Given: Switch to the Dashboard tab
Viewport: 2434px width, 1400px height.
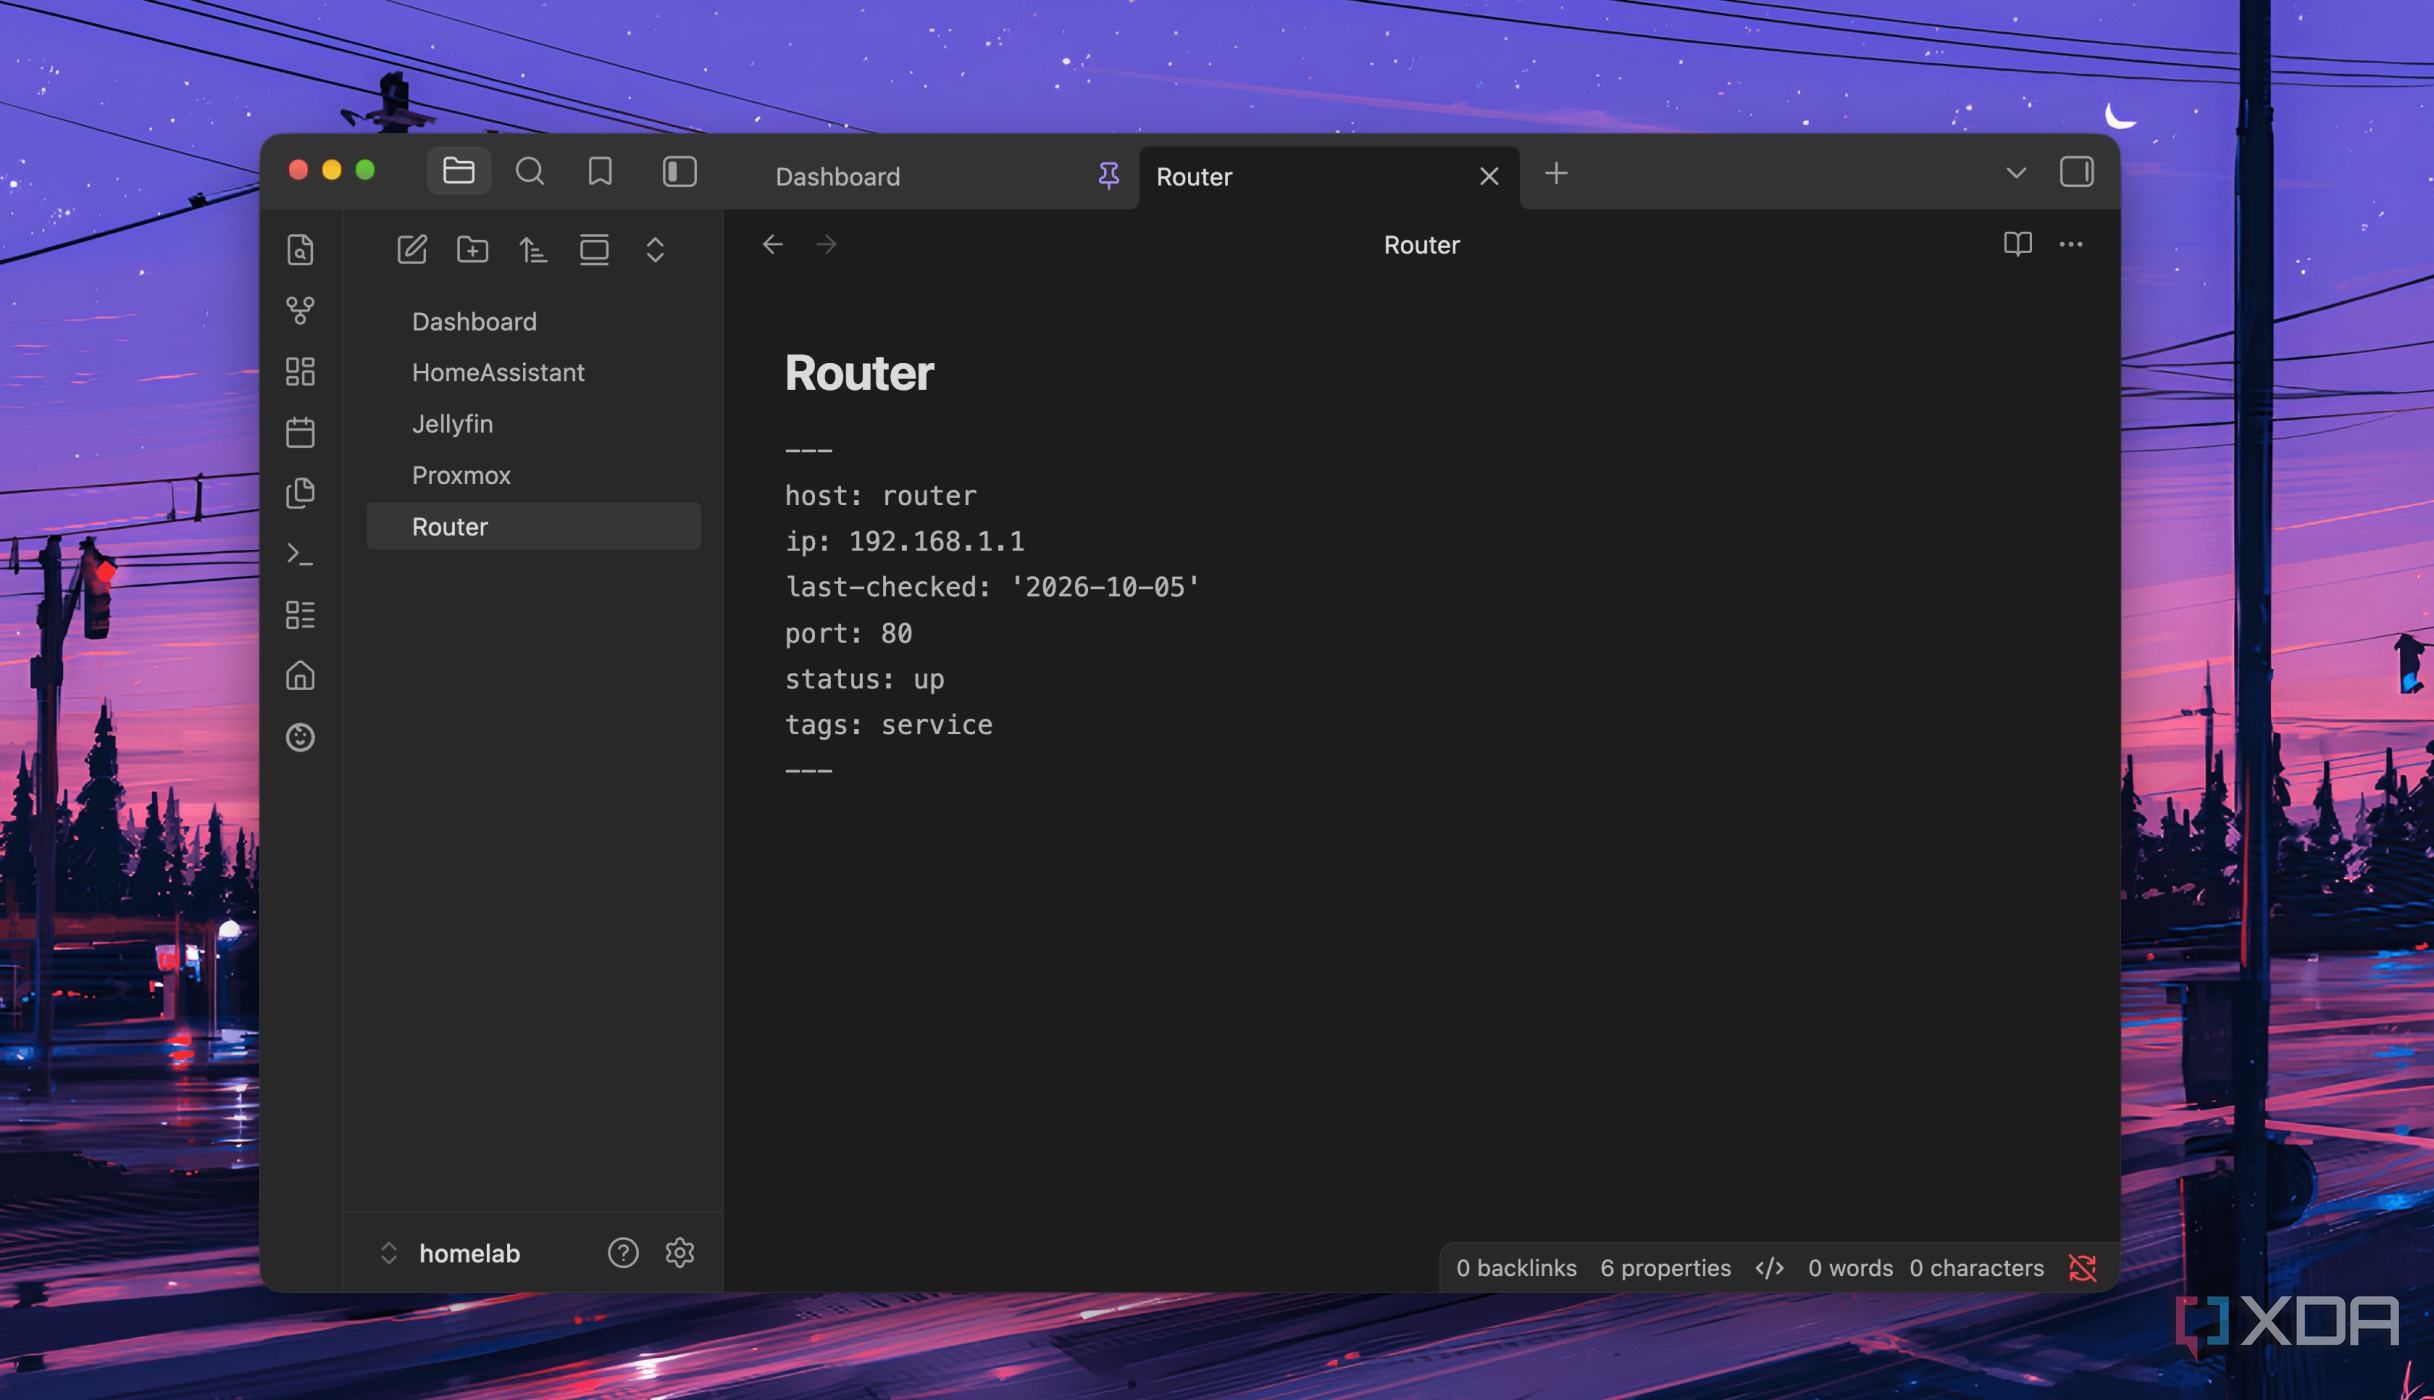Looking at the screenshot, I should pyautogui.click(x=838, y=176).
